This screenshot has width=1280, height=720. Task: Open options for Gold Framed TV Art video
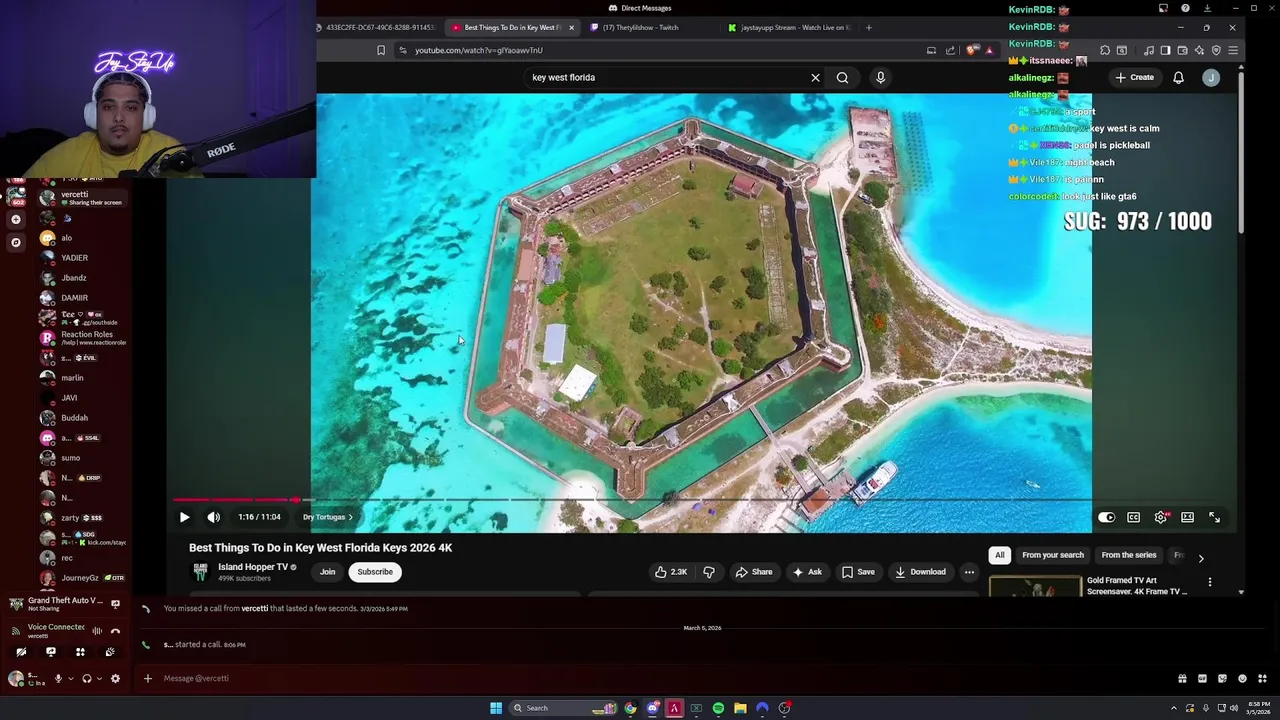(x=1209, y=582)
